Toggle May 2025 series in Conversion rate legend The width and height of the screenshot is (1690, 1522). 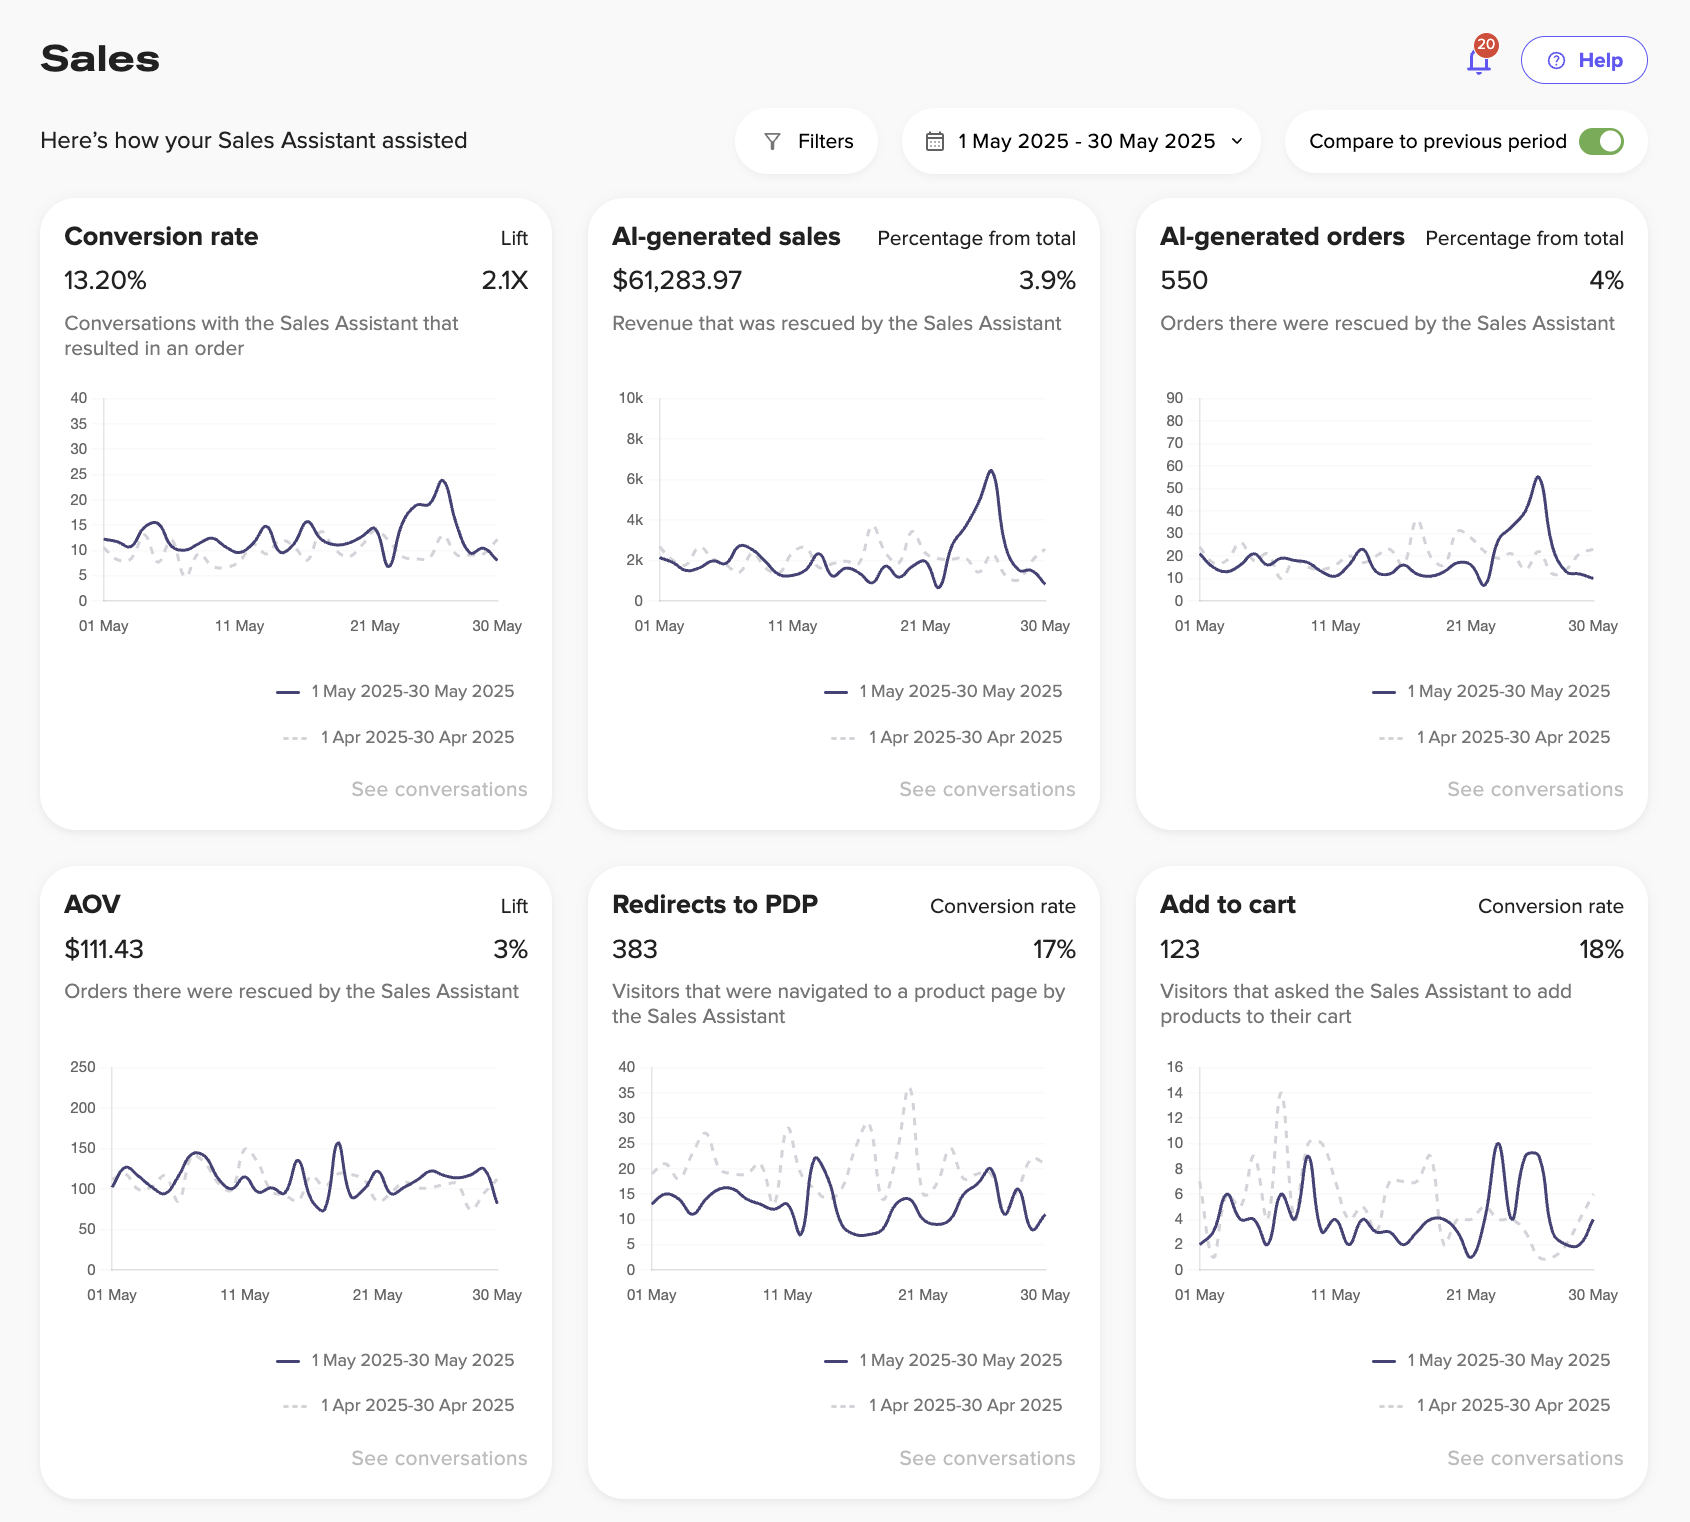point(396,692)
